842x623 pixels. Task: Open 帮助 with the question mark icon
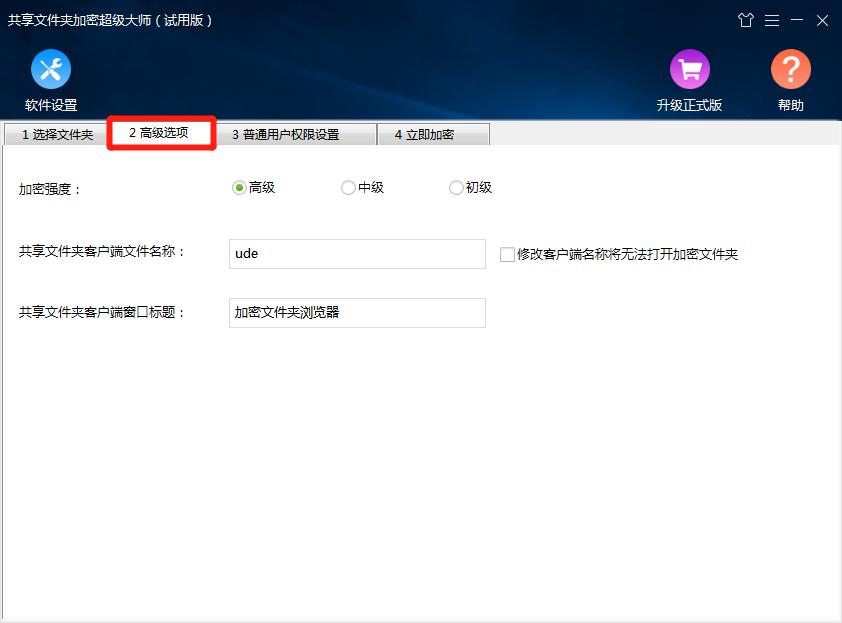pos(790,70)
